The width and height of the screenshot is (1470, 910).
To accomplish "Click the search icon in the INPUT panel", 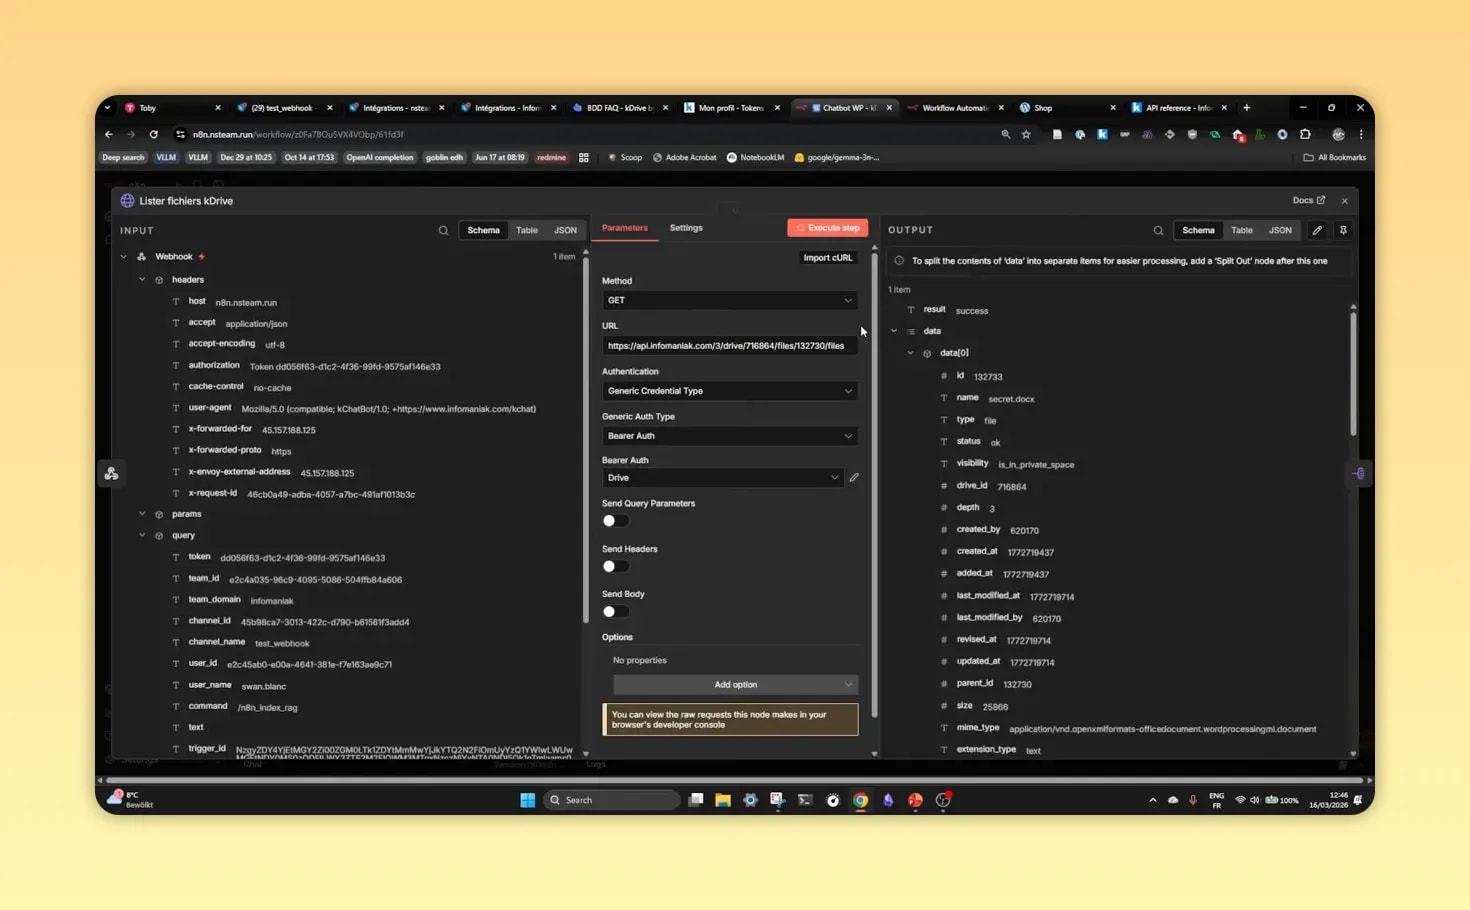I will tap(443, 230).
